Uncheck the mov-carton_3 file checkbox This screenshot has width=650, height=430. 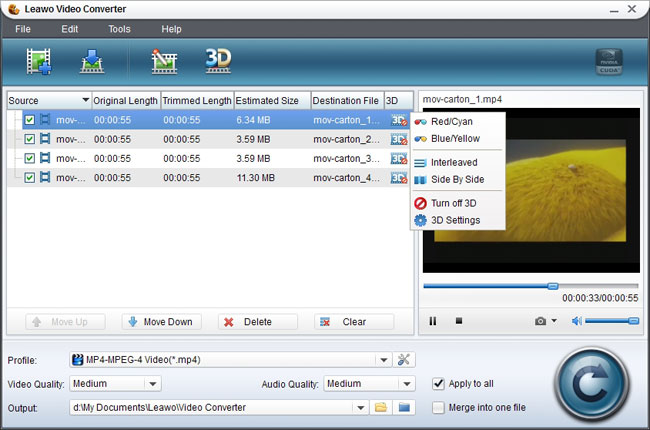pyautogui.click(x=29, y=158)
